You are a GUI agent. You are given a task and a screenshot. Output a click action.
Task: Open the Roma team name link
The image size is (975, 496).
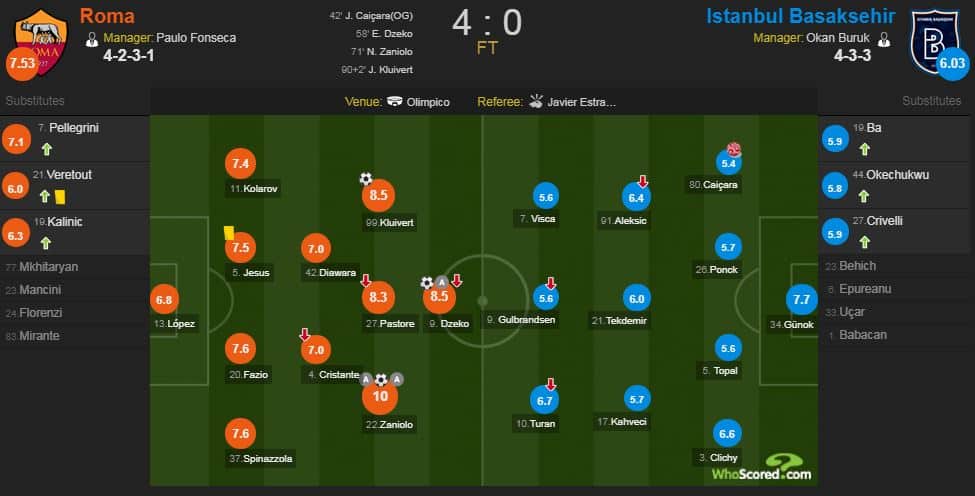click(107, 16)
